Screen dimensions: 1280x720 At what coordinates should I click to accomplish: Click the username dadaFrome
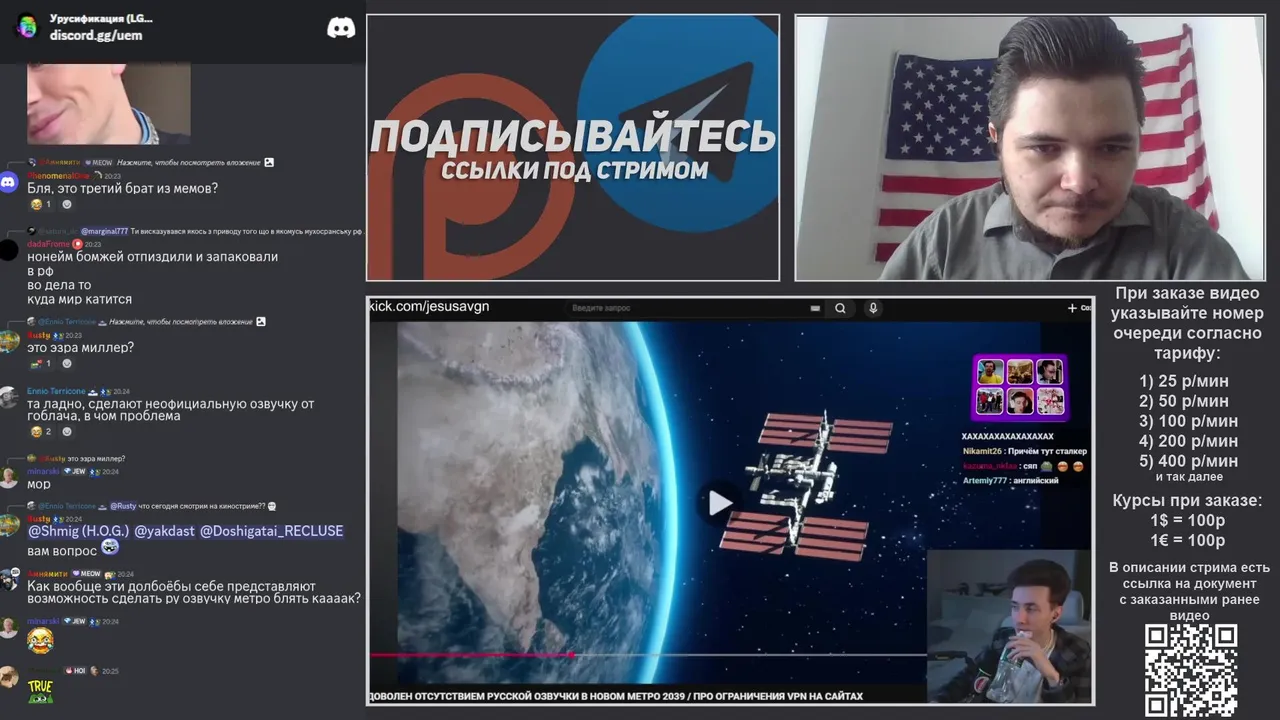point(48,244)
